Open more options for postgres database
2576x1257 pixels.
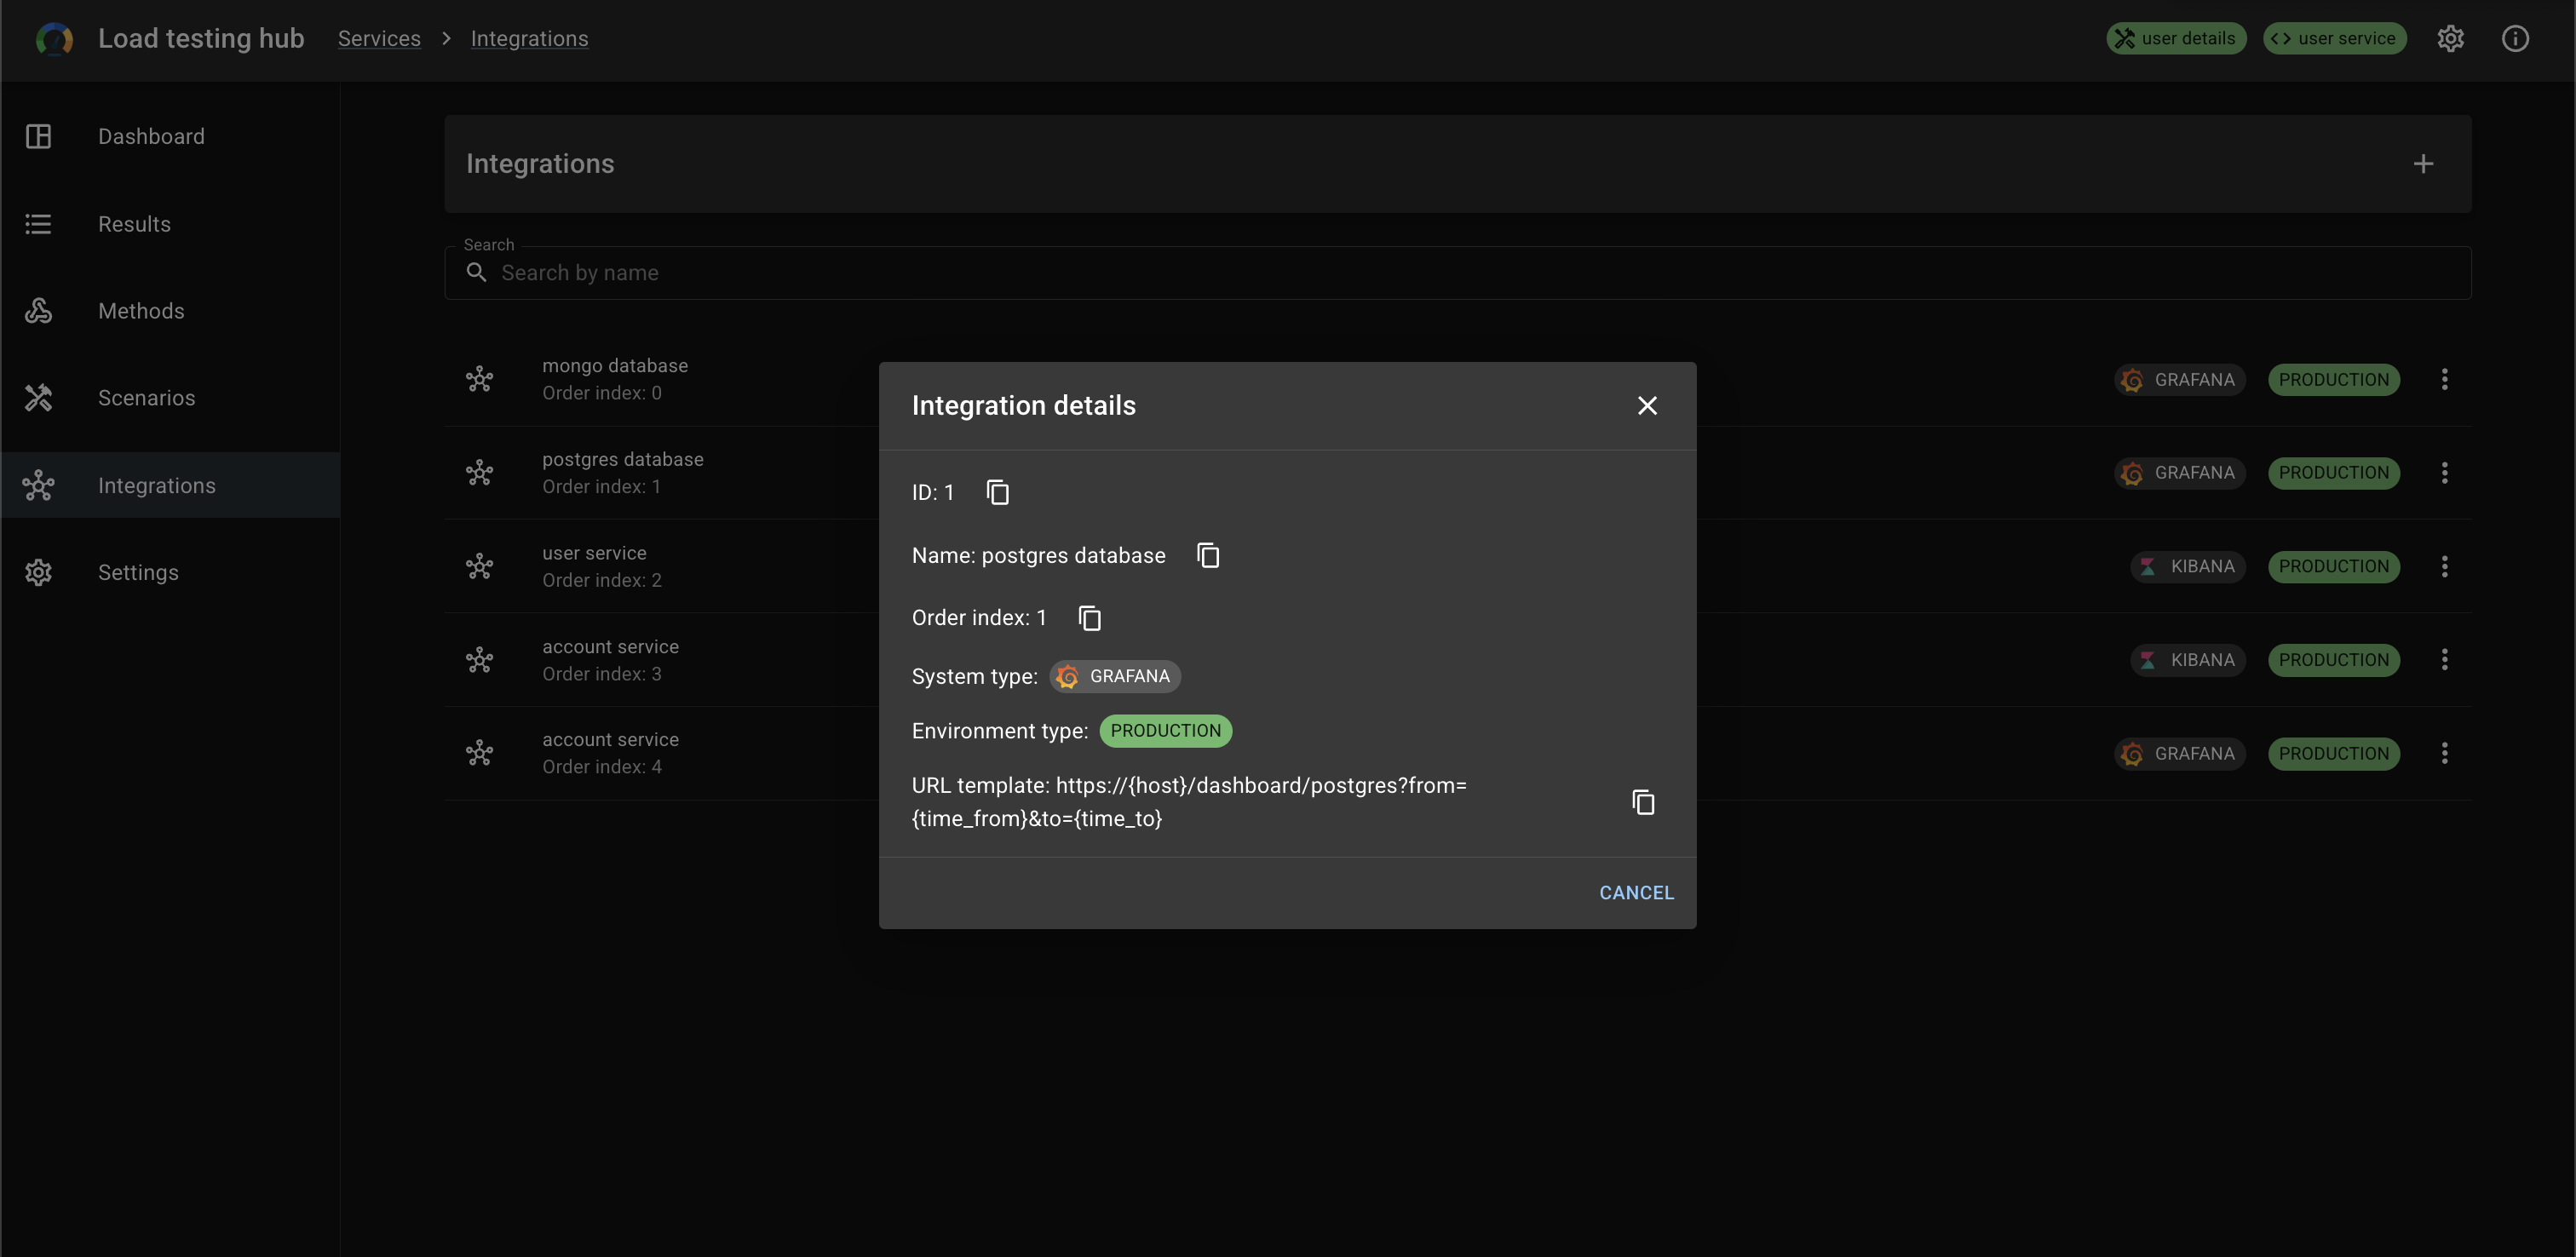click(x=2444, y=472)
